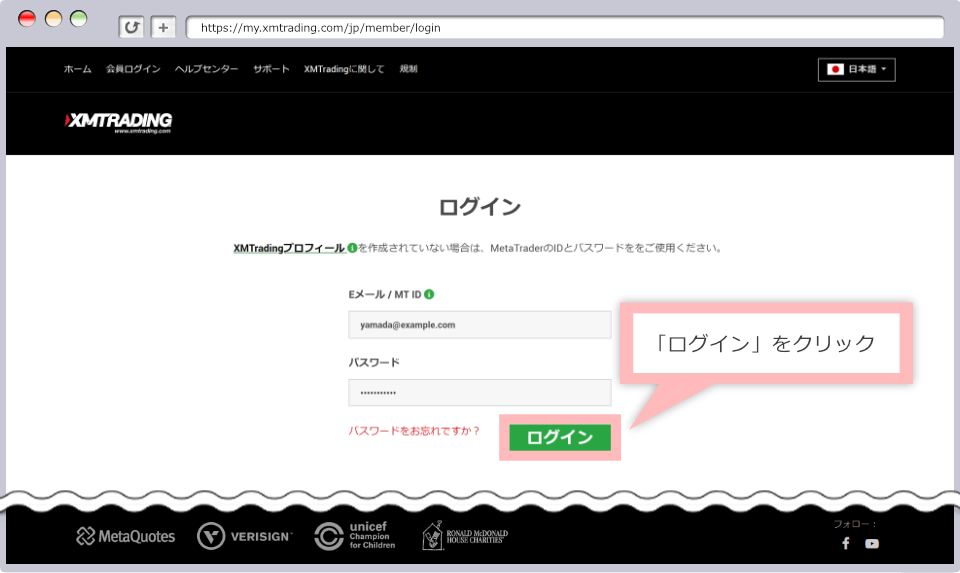Click the Ronald McDonald House Charities logo

[465, 536]
